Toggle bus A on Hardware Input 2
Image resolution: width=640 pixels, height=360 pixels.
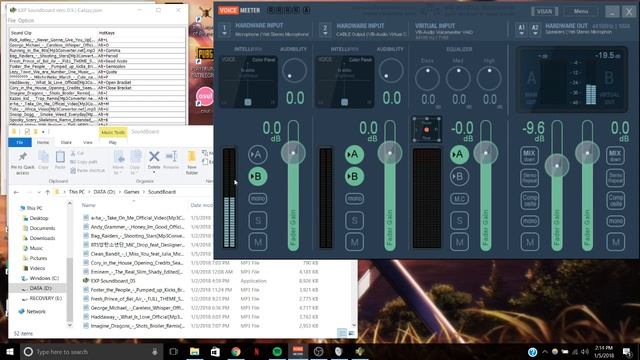click(x=354, y=154)
